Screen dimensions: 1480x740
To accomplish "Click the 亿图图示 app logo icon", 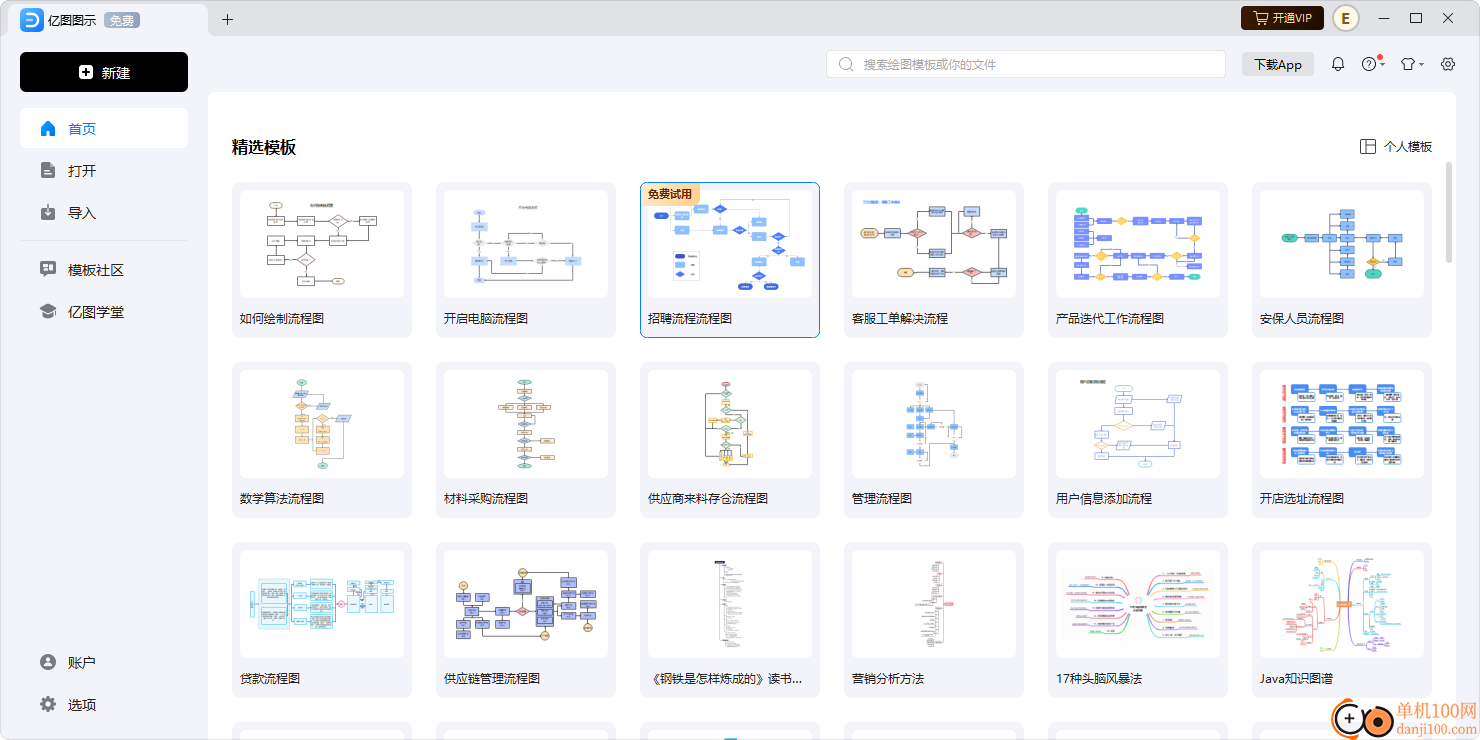I will 32,19.
